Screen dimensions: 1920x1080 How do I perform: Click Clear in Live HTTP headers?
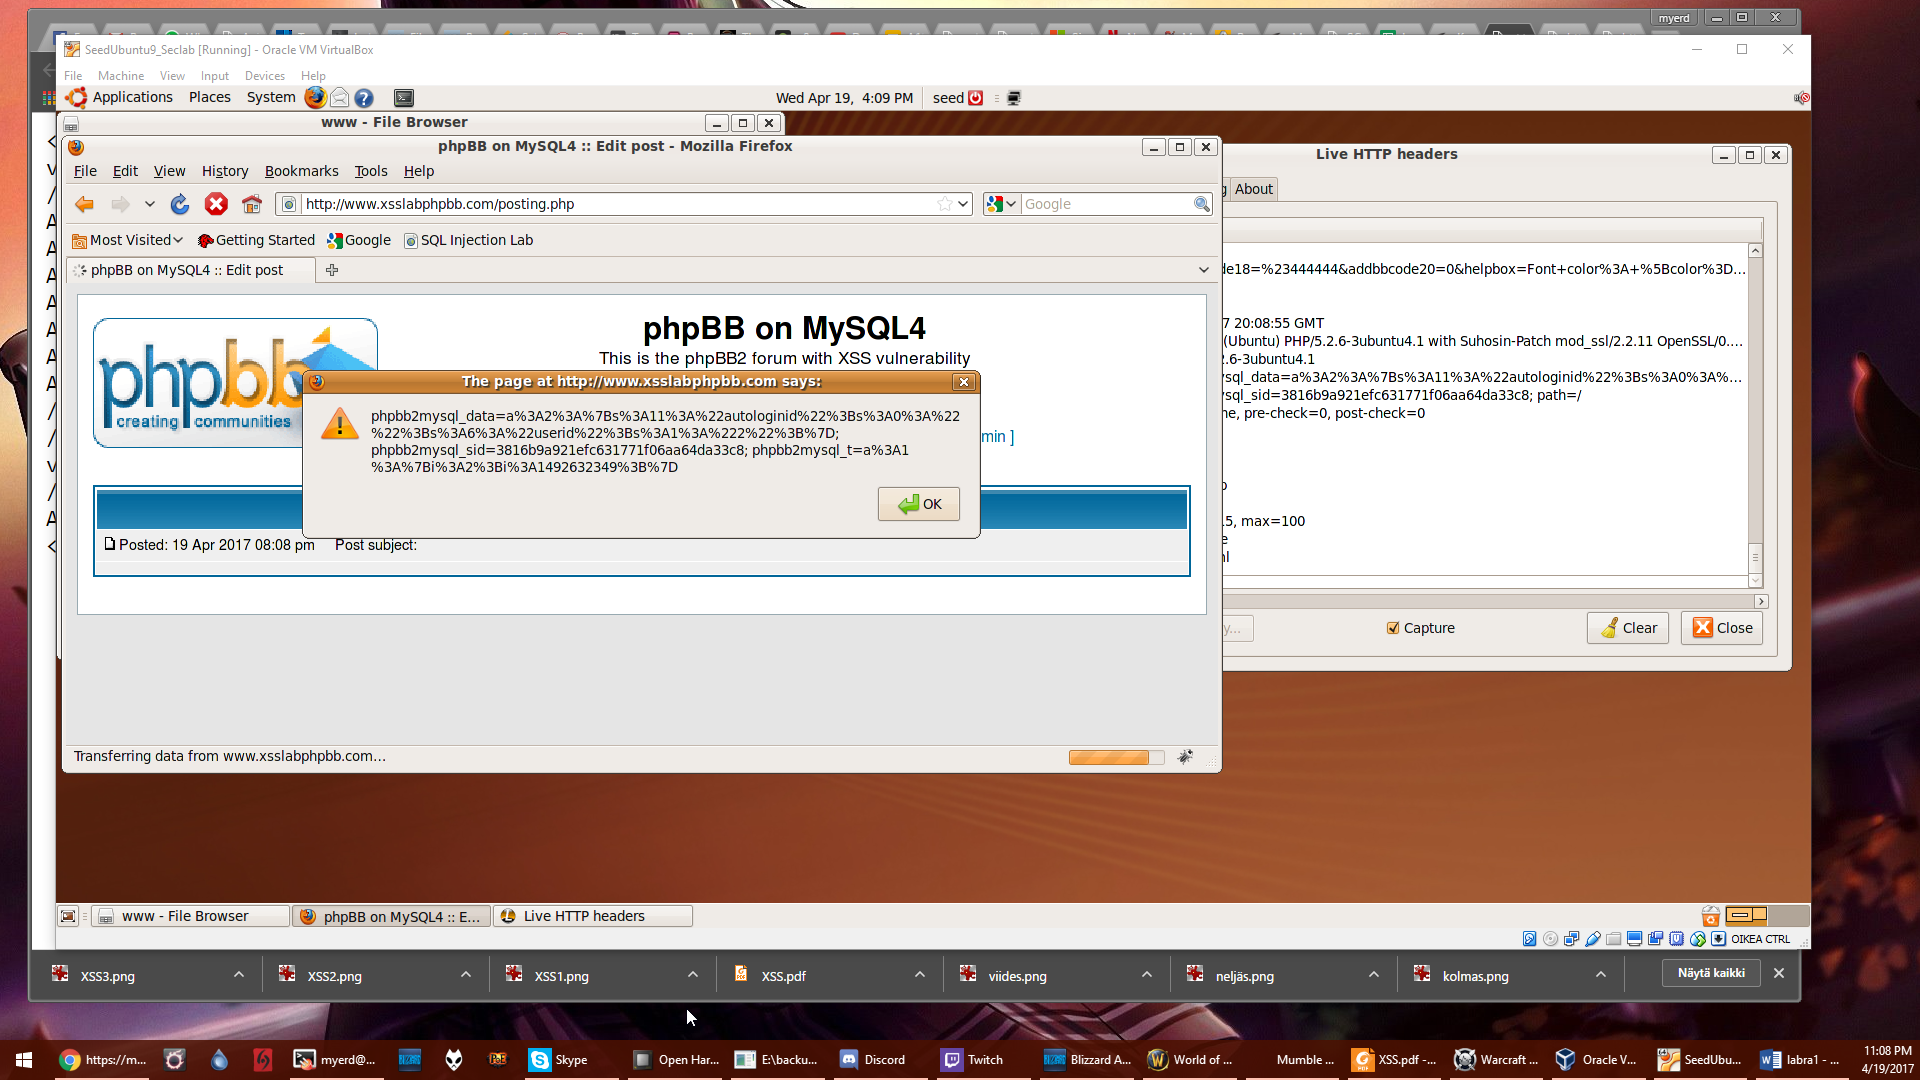pyautogui.click(x=1628, y=628)
